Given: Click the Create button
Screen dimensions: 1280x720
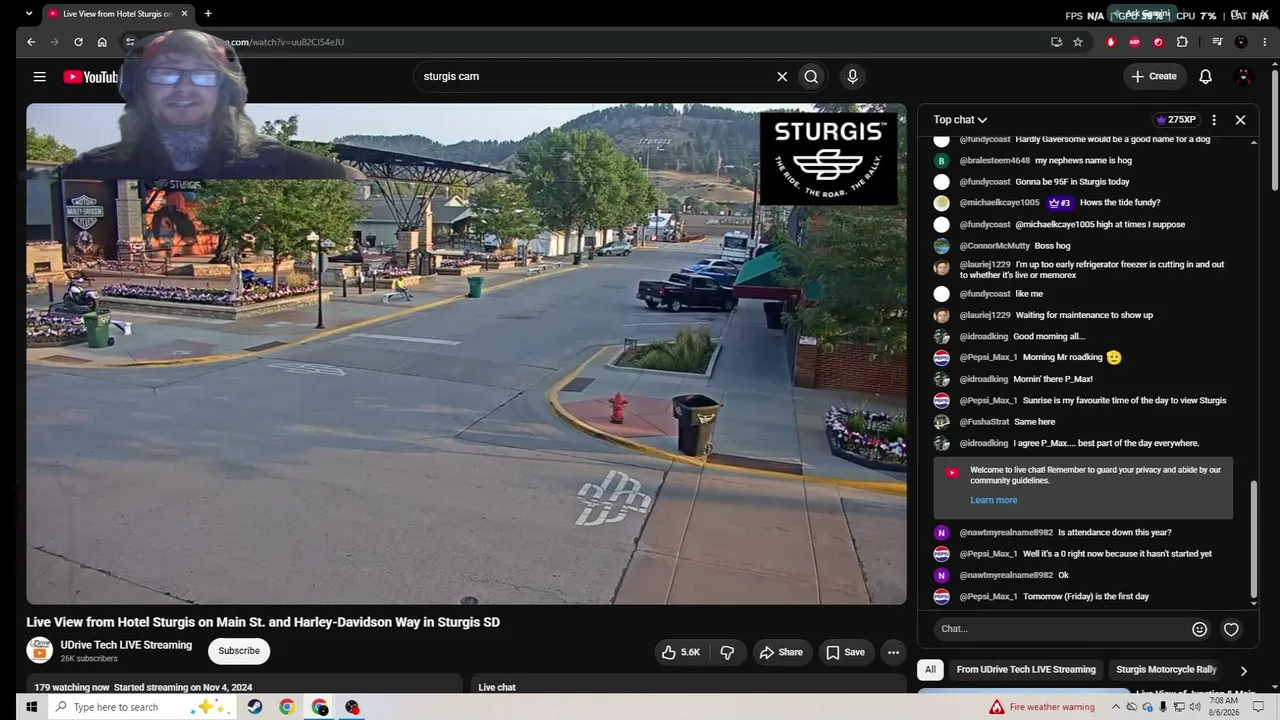Looking at the screenshot, I should pos(1154,76).
